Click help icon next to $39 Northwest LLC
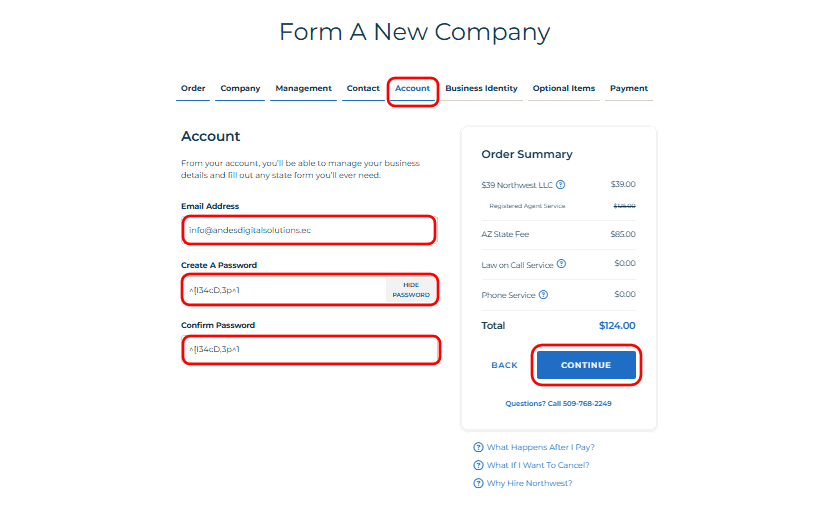 click(x=561, y=184)
